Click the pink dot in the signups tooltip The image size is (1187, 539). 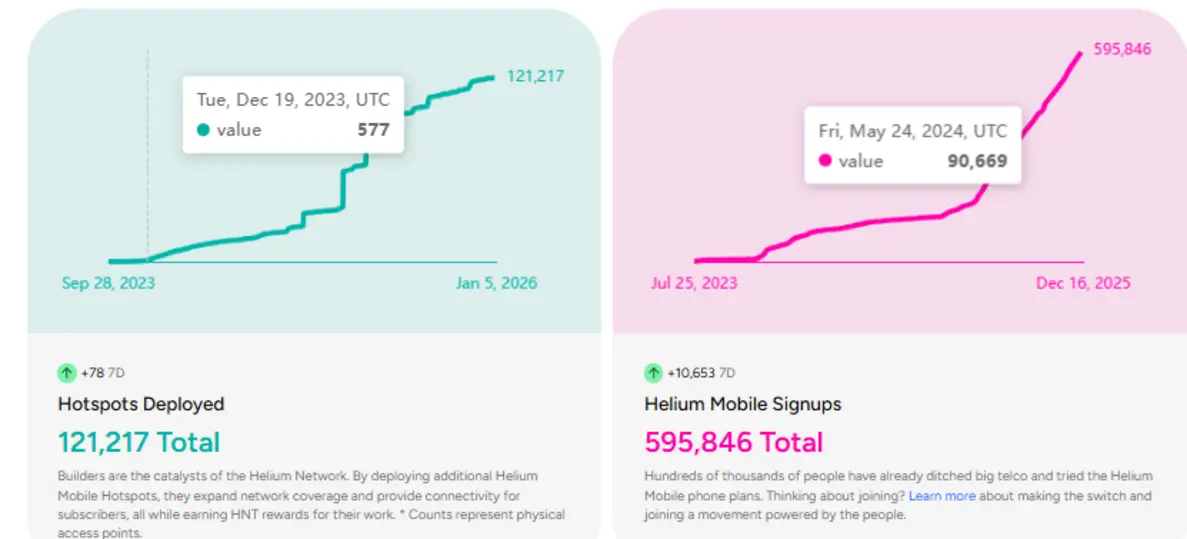tap(825, 161)
